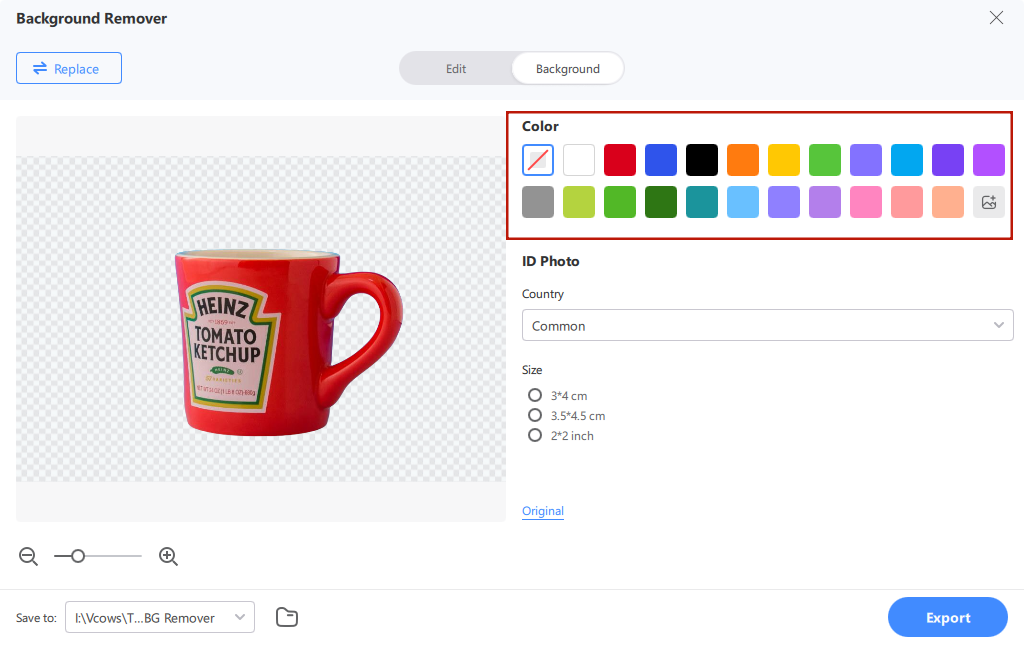Choose the peach orange swatch
Screen dimensions: 1024x645
coord(948,202)
